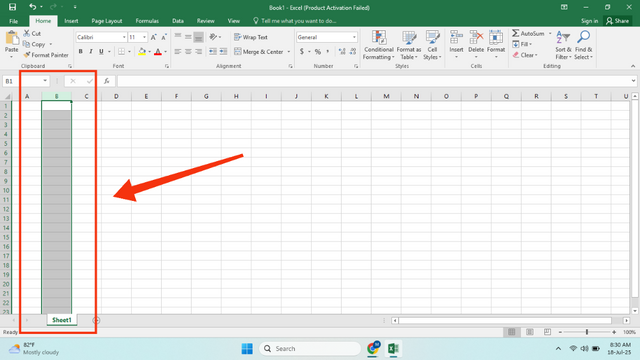The image size is (640, 360).
Task: Select the Sheet1 tab
Action: point(62,320)
